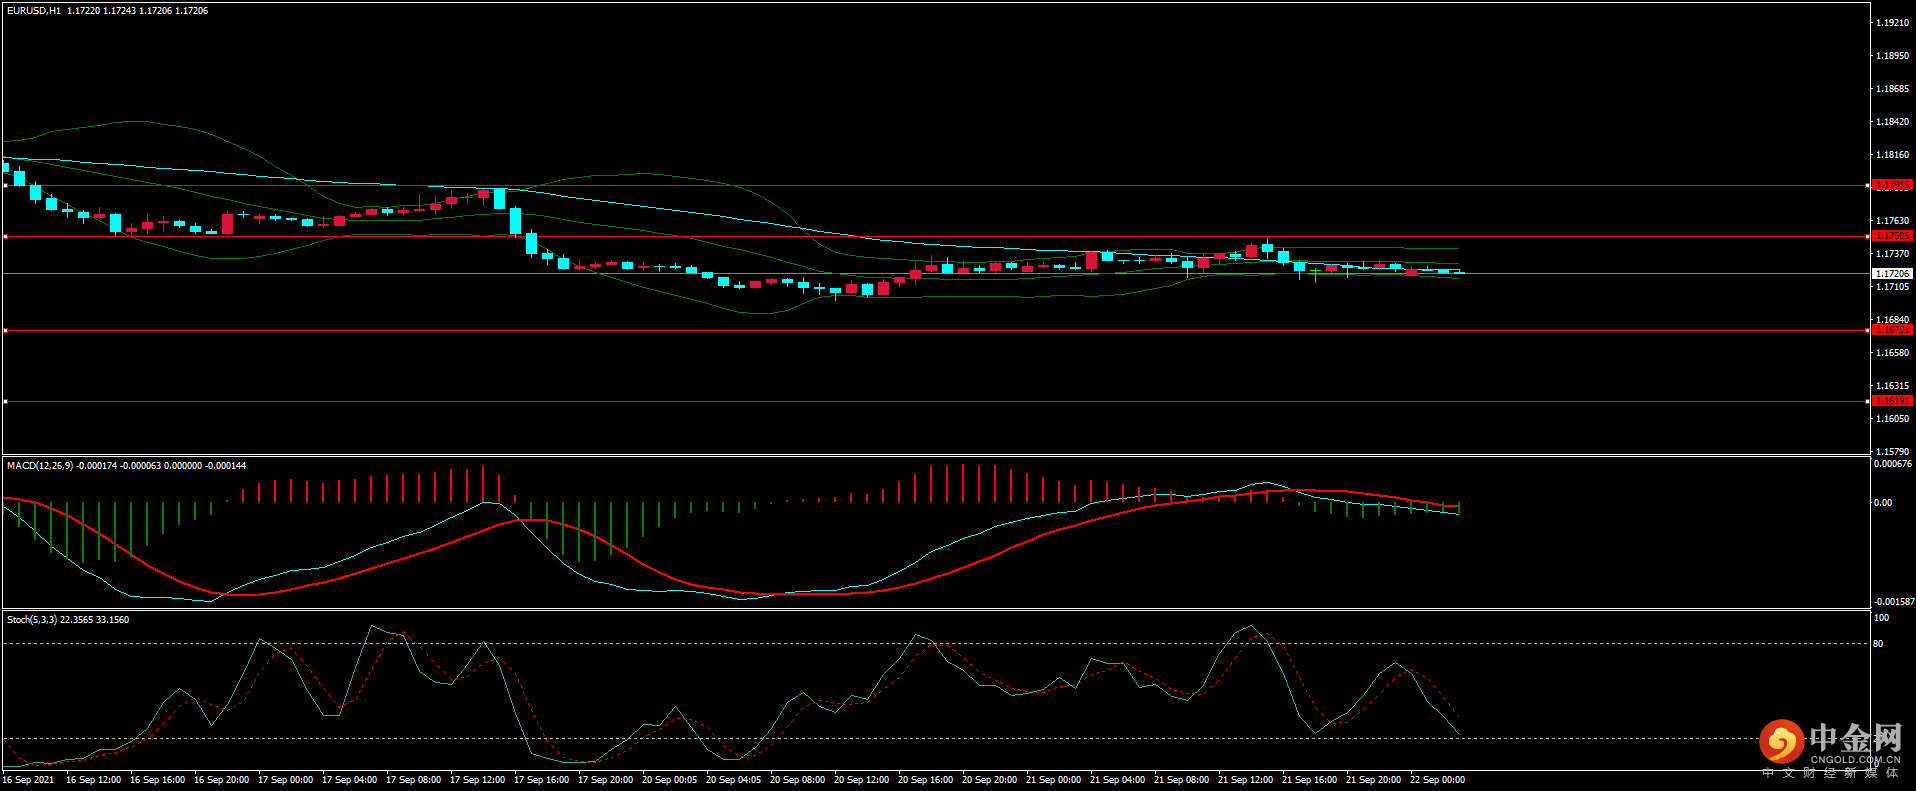Viewport: 1916px width, 791px height.
Task: Select left handle of the 1.17505 line
Action: click(x=5, y=237)
